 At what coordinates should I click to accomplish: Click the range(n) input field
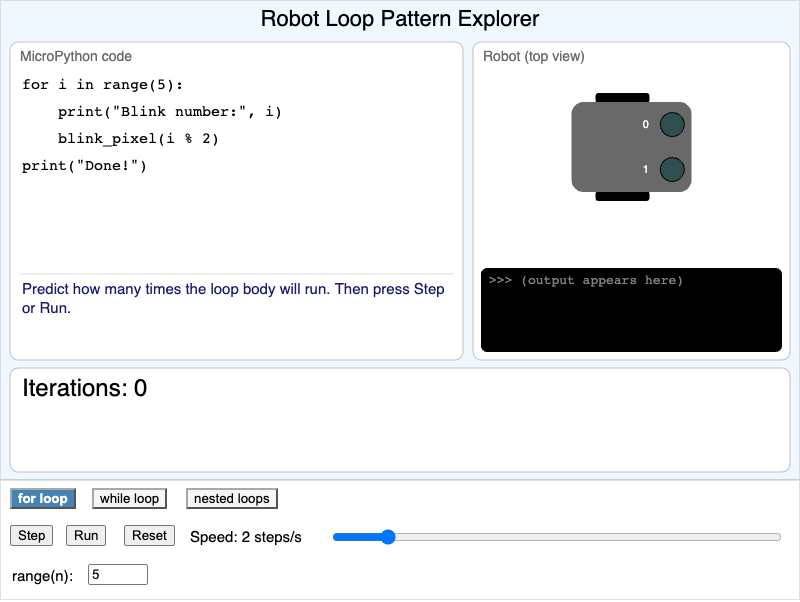[118, 574]
